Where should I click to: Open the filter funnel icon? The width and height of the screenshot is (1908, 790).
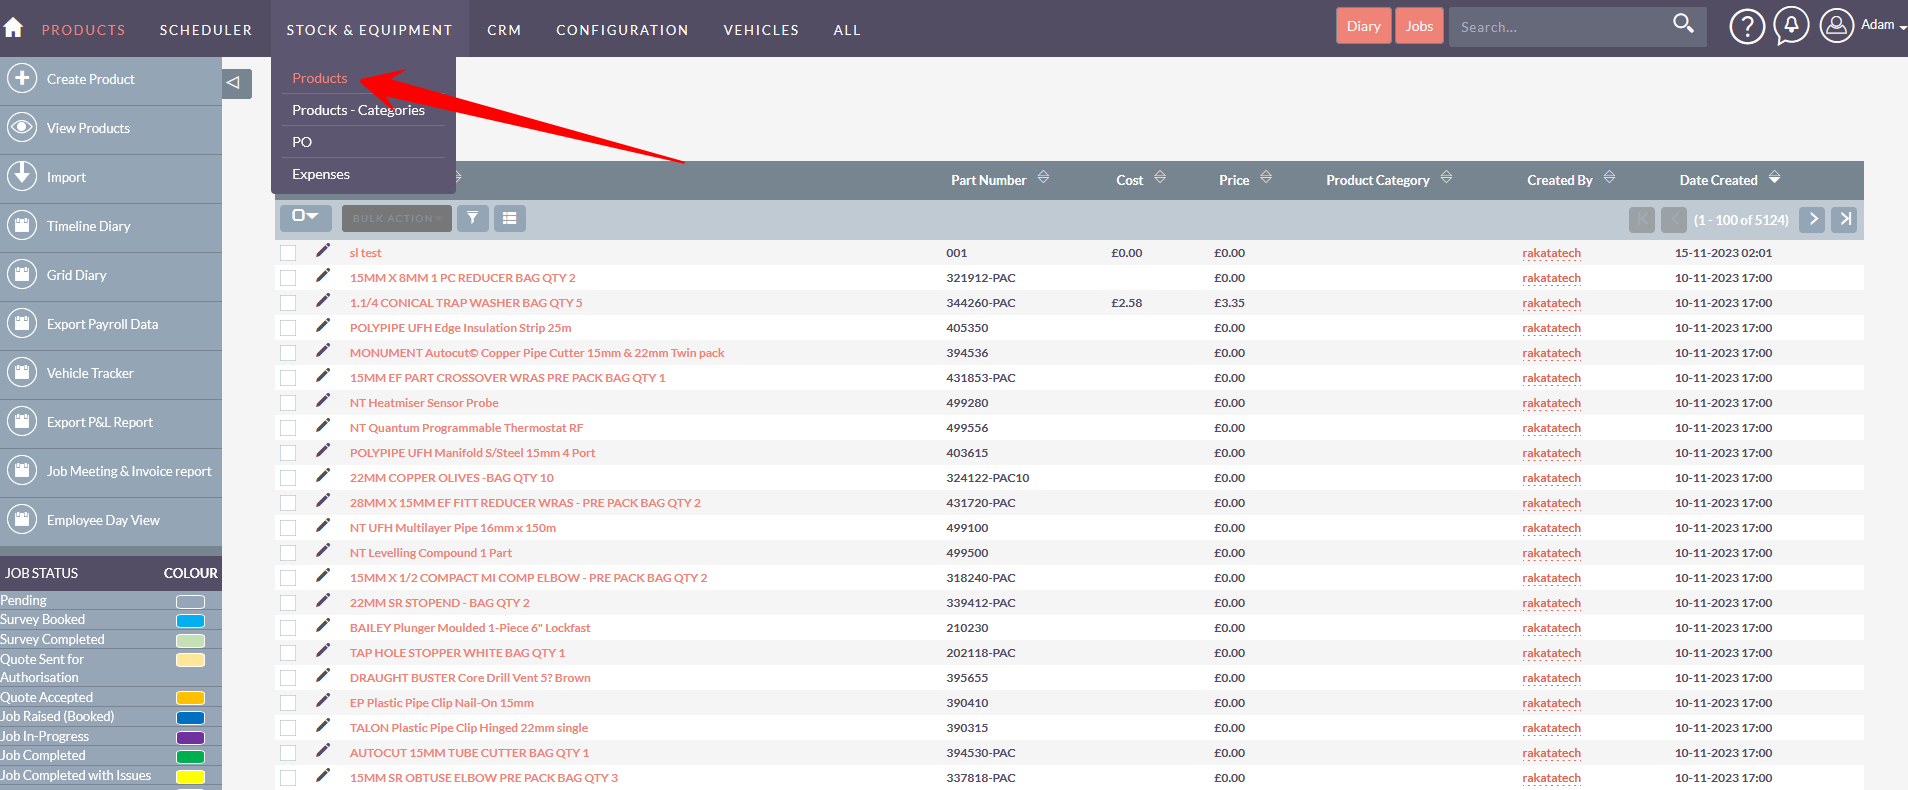[473, 218]
